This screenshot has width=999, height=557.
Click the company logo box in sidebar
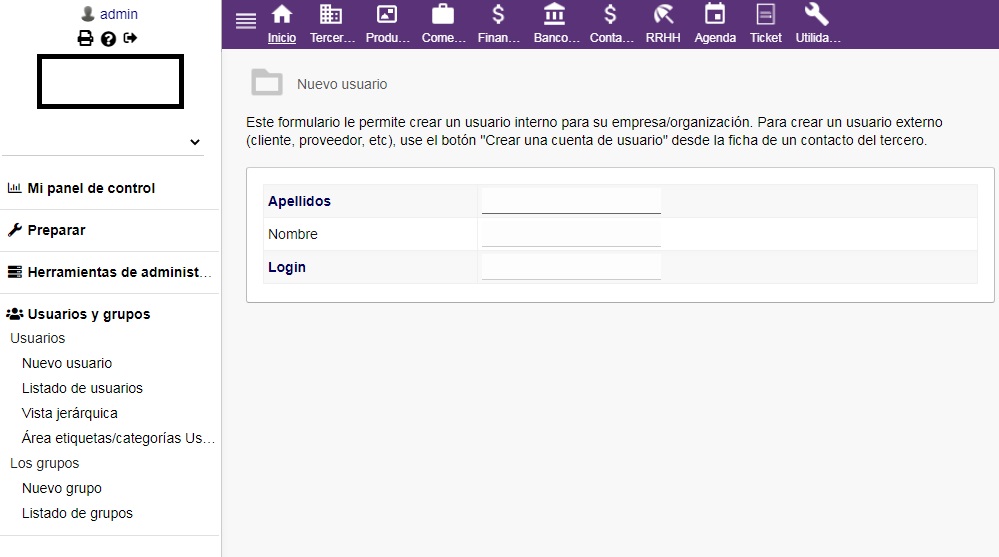point(110,82)
